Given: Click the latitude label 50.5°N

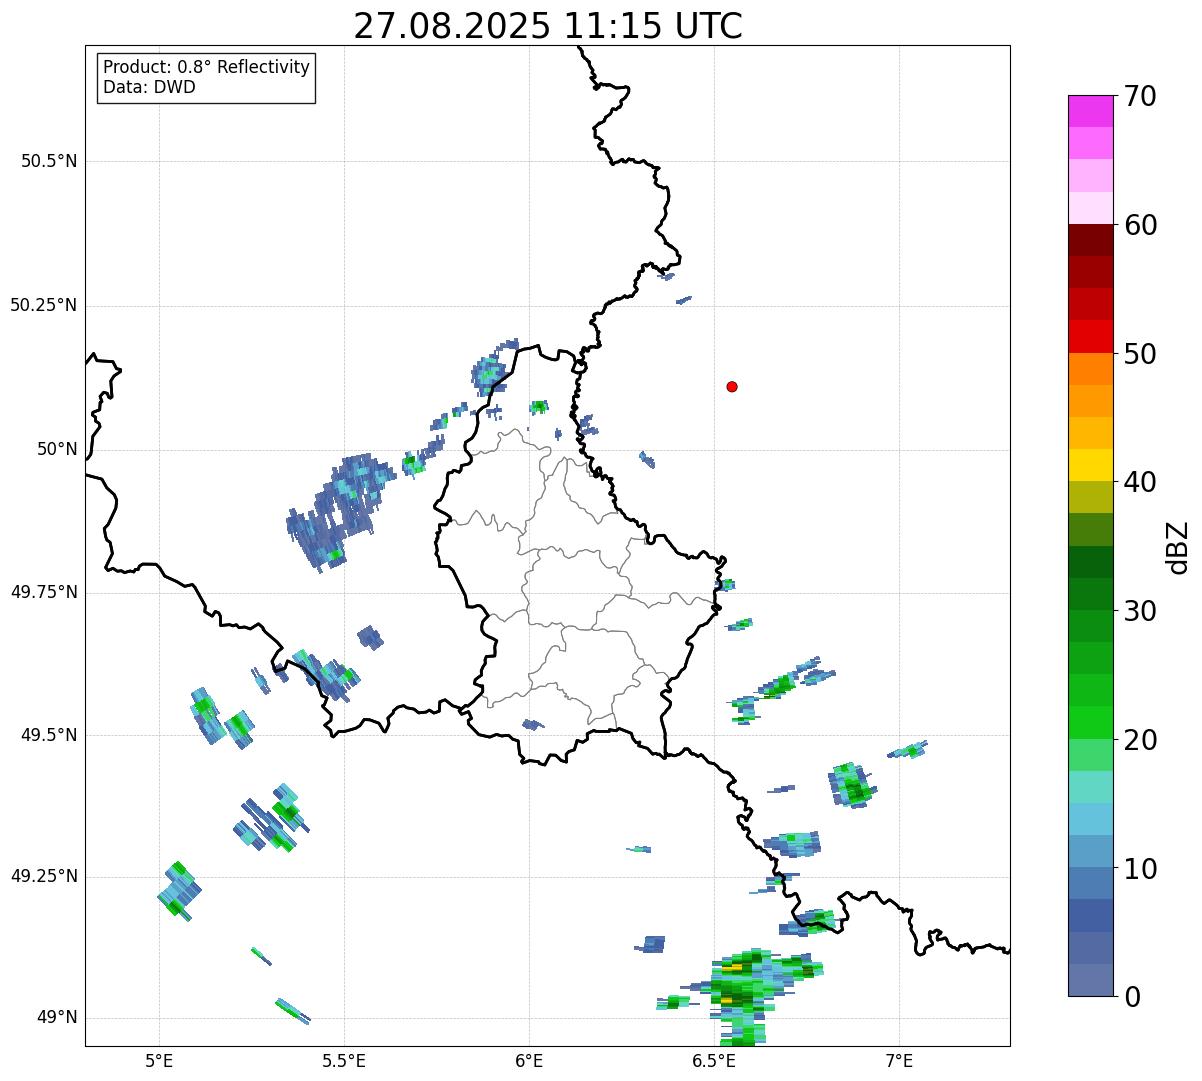Looking at the screenshot, I should click(x=49, y=161).
